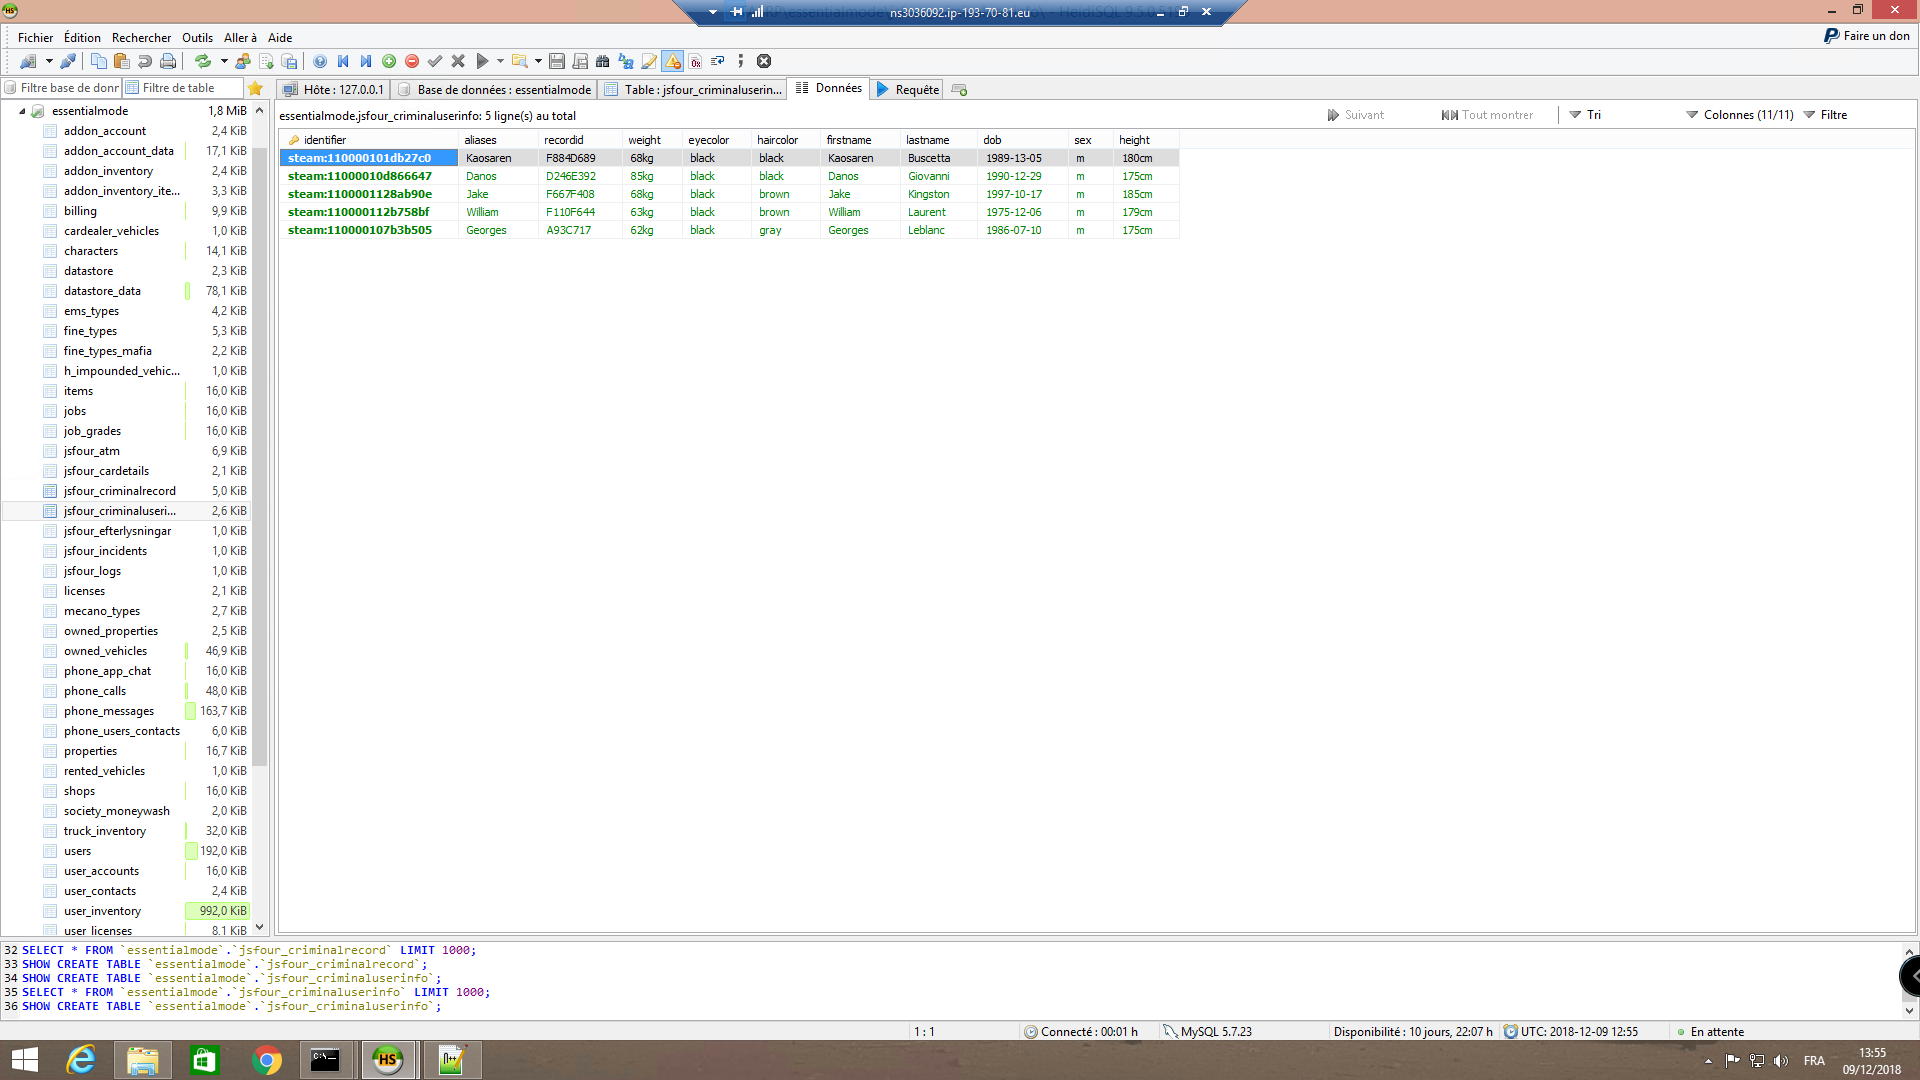Collapse the essentialmode database tree node
The width and height of the screenshot is (1920, 1080).
pos(23,110)
